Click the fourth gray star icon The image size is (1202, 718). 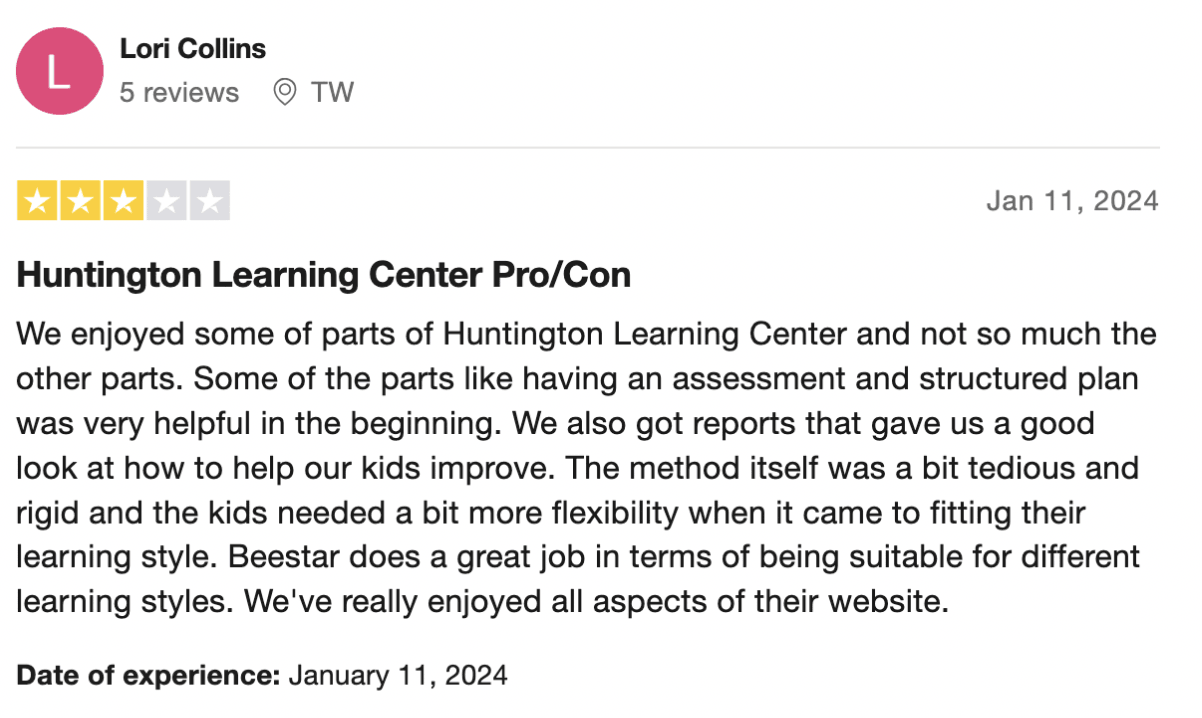coord(167,200)
